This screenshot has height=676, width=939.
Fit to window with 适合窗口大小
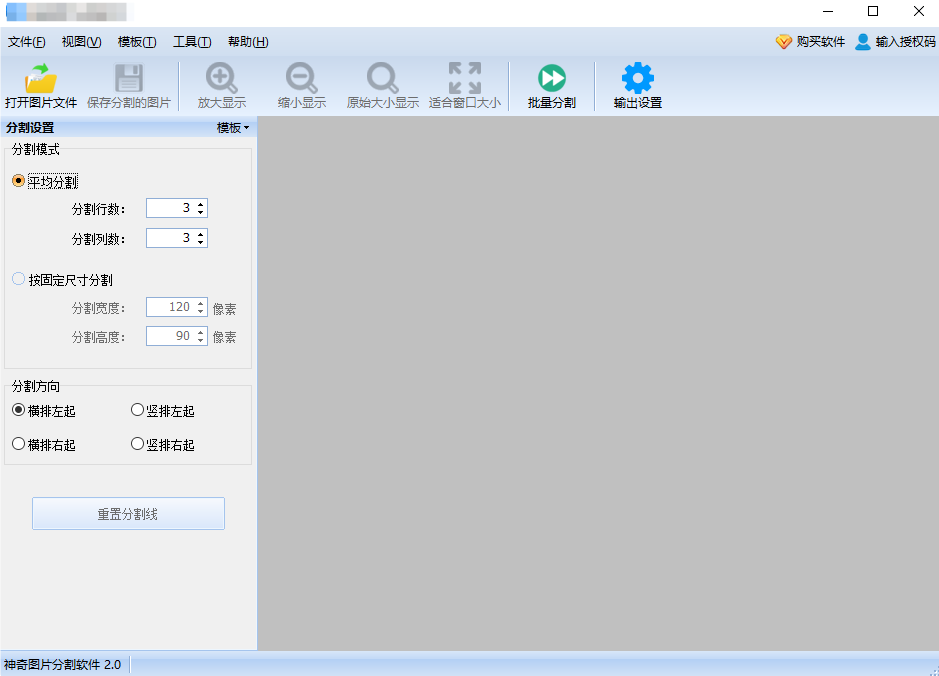(465, 86)
